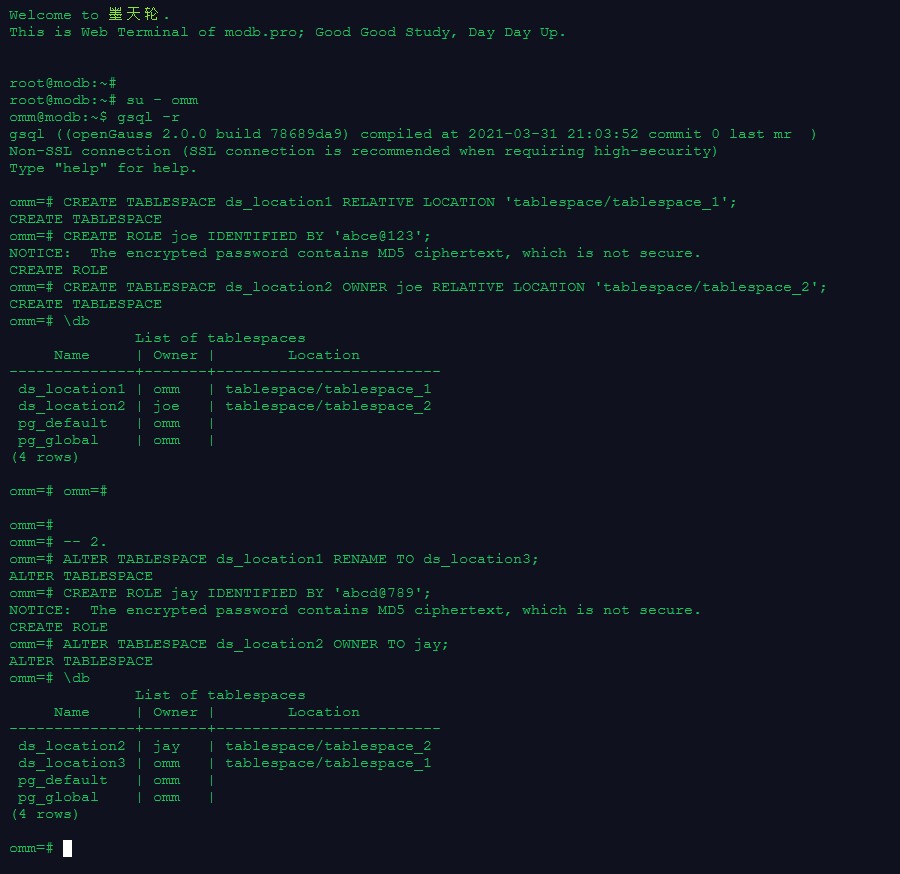
Task: Click the terminal cursor block at the last prompt
Action: click(x=67, y=848)
